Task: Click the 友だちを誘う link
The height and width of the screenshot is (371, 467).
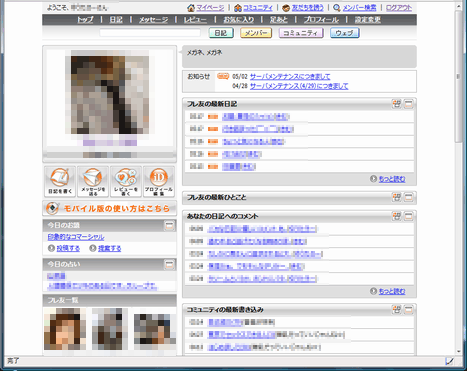Action: pyautogui.click(x=308, y=7)
